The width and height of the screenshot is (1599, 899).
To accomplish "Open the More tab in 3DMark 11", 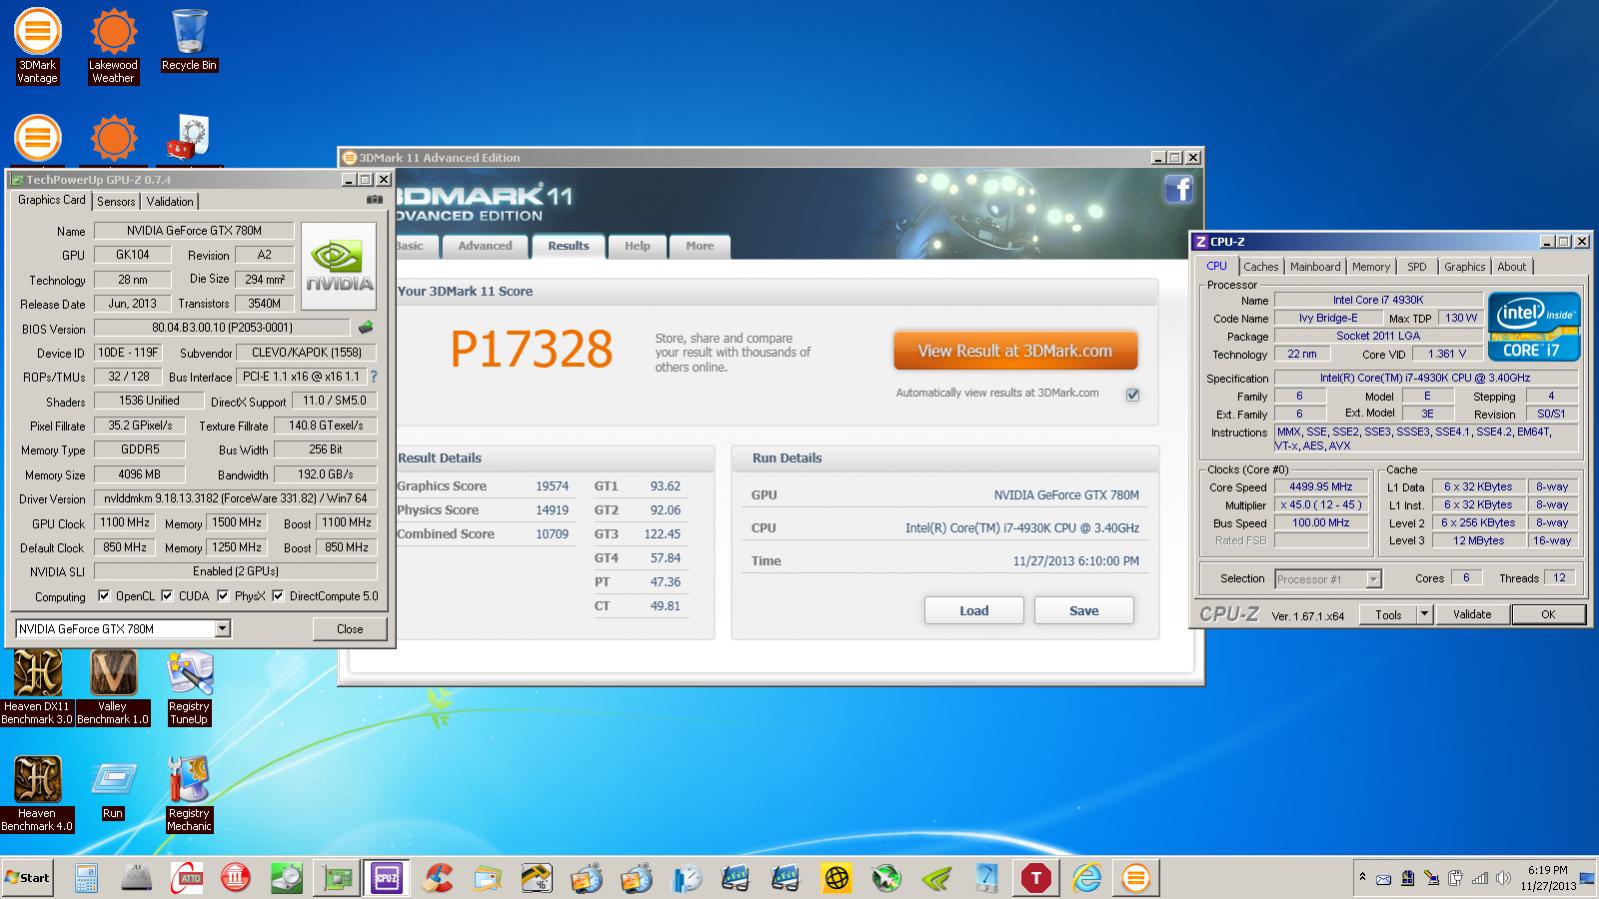I will (x=700, y=246).
